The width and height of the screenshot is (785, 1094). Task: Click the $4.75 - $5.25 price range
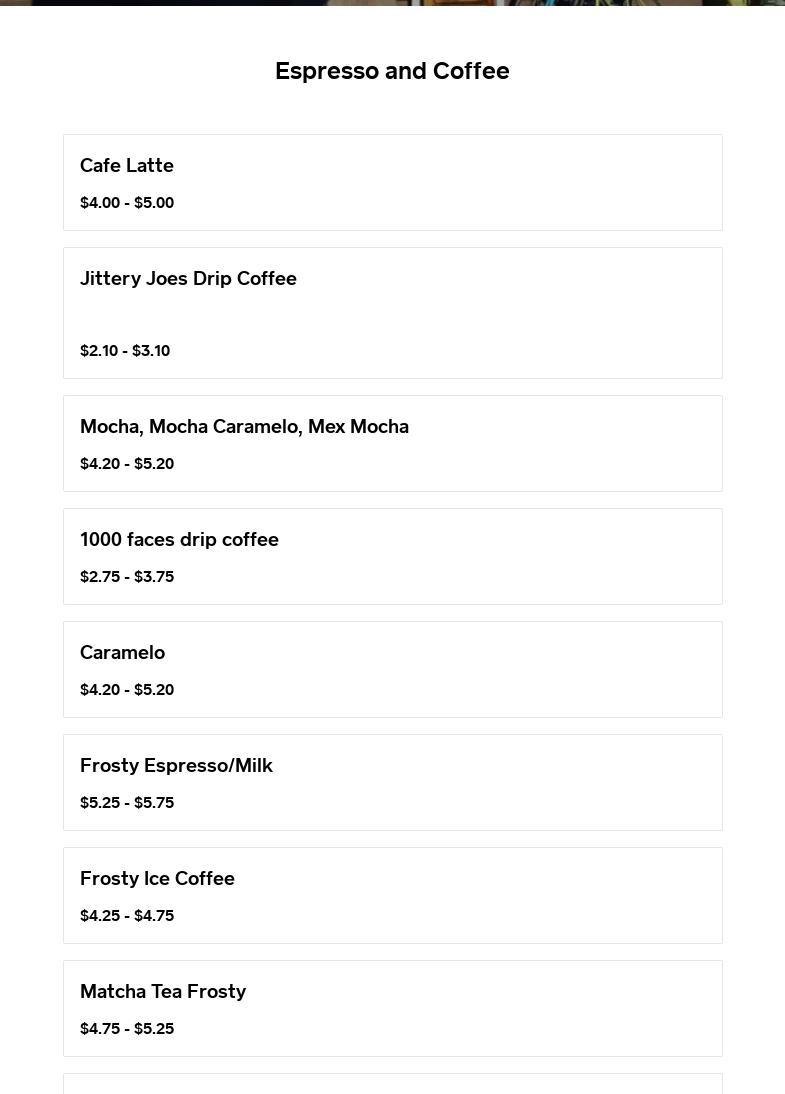(x=127, y=1029)
